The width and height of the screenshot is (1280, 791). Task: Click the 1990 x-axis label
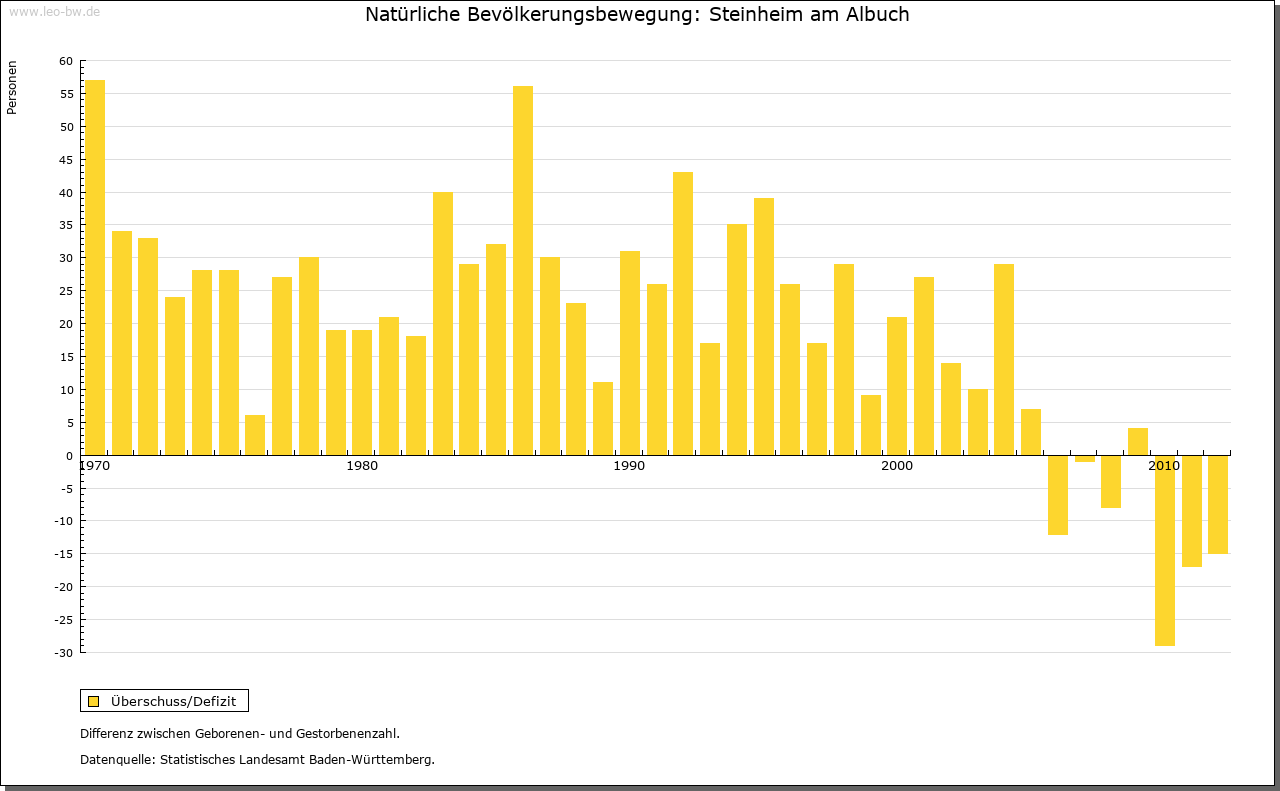629,467
